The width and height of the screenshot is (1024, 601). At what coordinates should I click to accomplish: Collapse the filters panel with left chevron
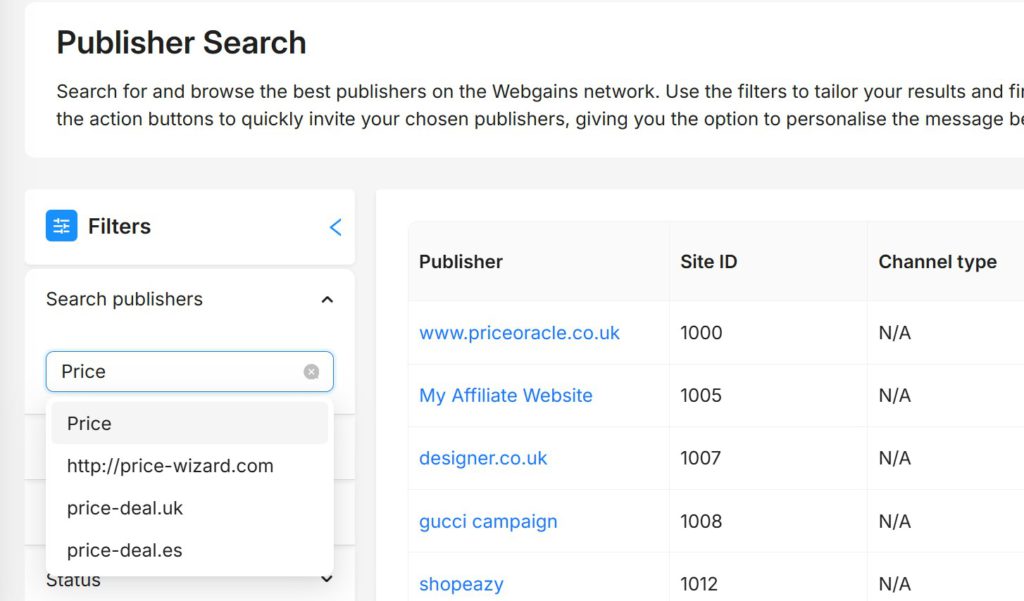pyautogui.click(x=335, y=227)
